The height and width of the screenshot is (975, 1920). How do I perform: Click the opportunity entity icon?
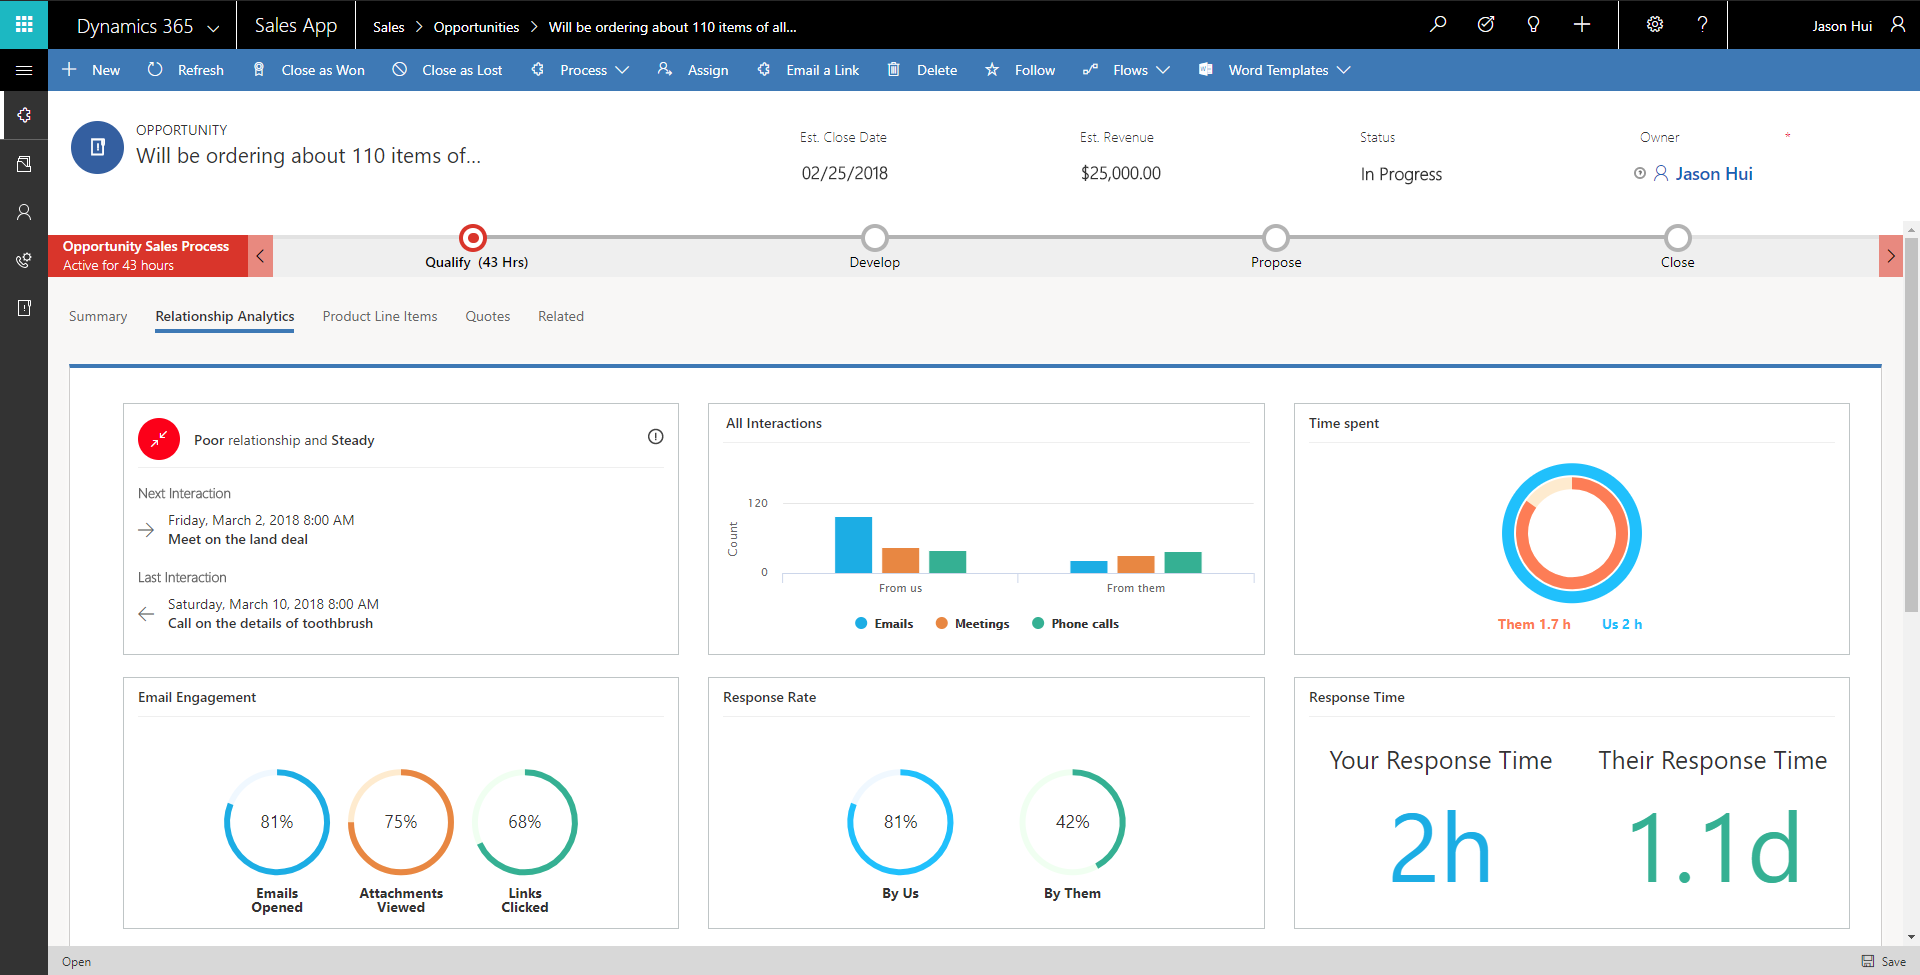[x=97, y=148]
